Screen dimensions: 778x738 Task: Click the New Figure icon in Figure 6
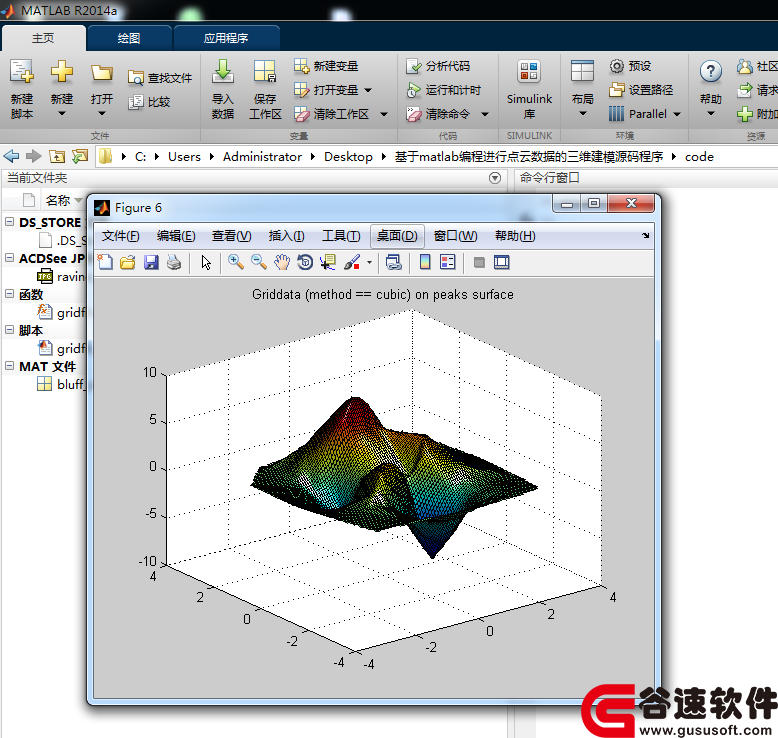point(105,262)
